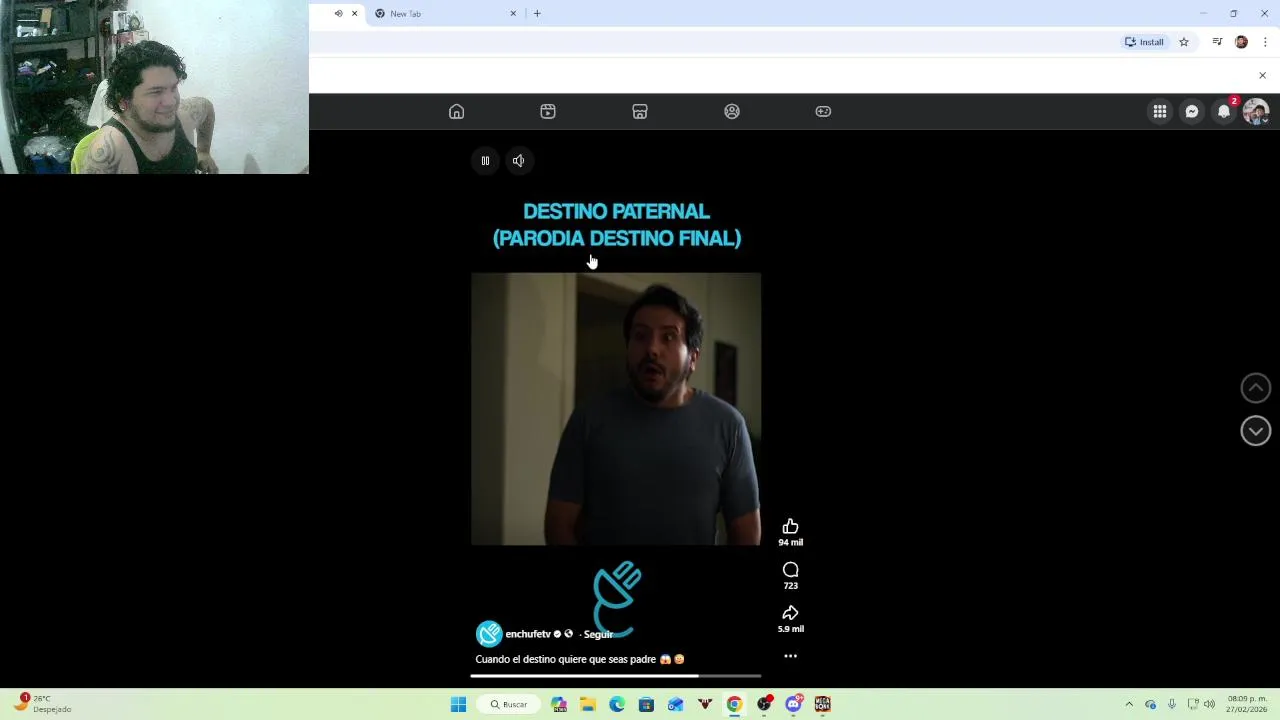
Task: Open the three-dot options on the reel
Action: (x=790, y=656)
